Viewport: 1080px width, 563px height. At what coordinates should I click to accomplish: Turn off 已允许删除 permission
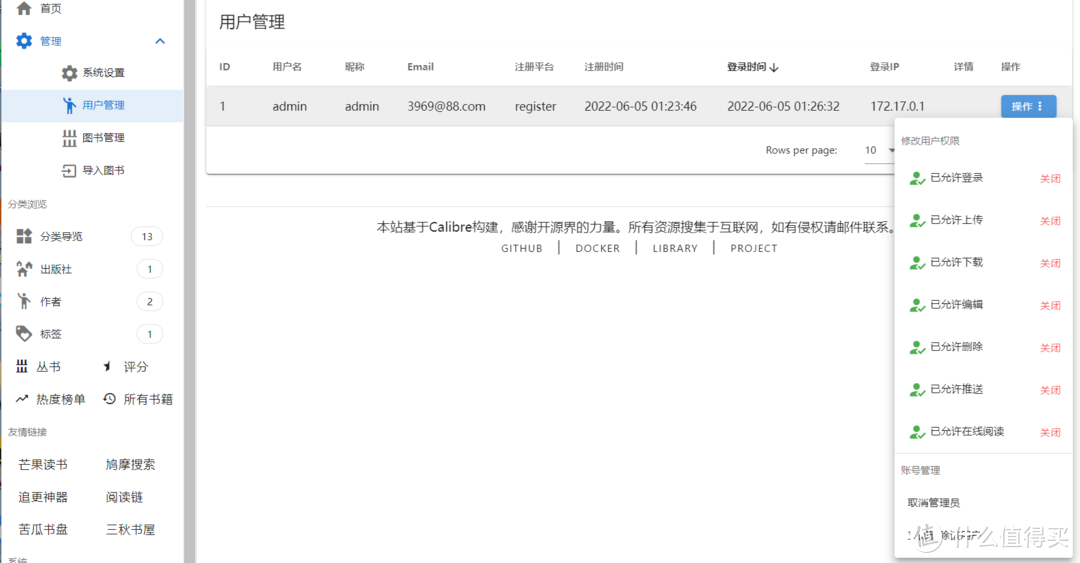pyautogui.click(x=1050, y=347)
